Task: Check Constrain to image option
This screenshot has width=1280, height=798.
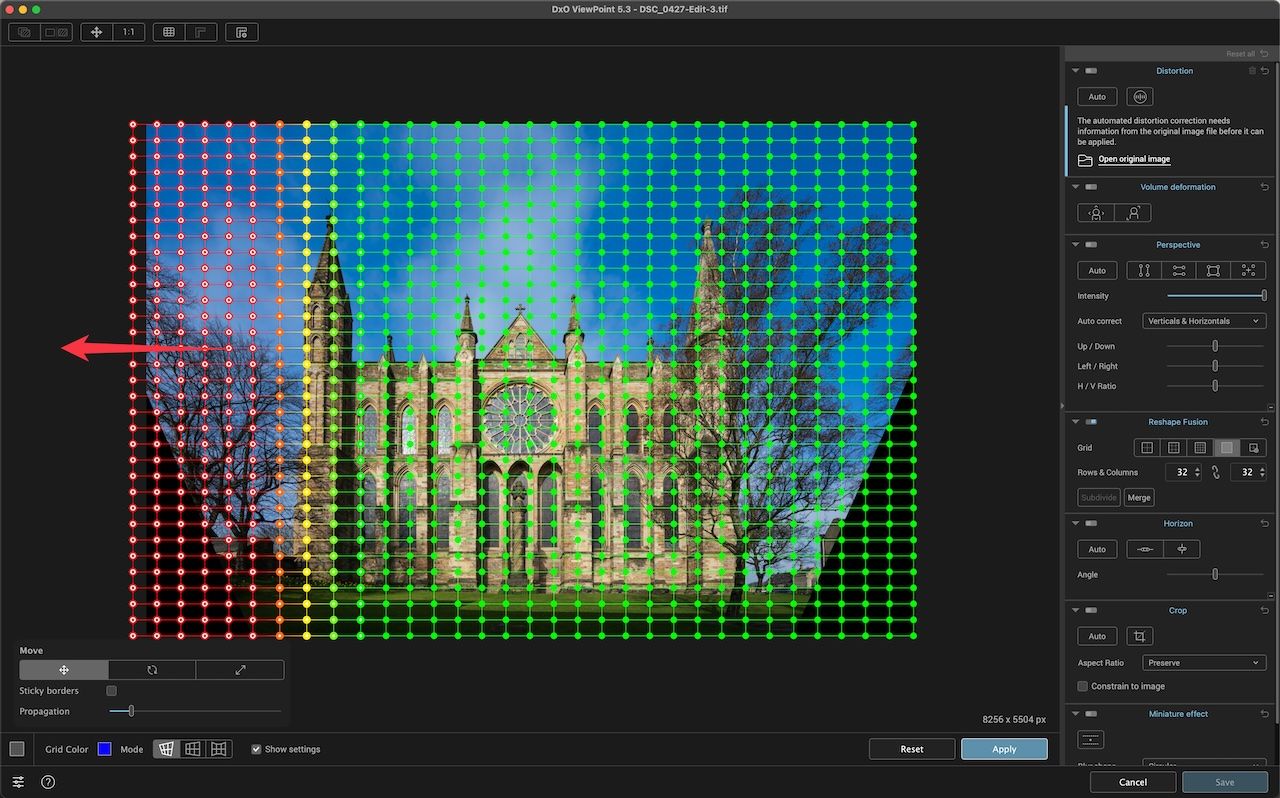Action: click(x=1083, y=686)
